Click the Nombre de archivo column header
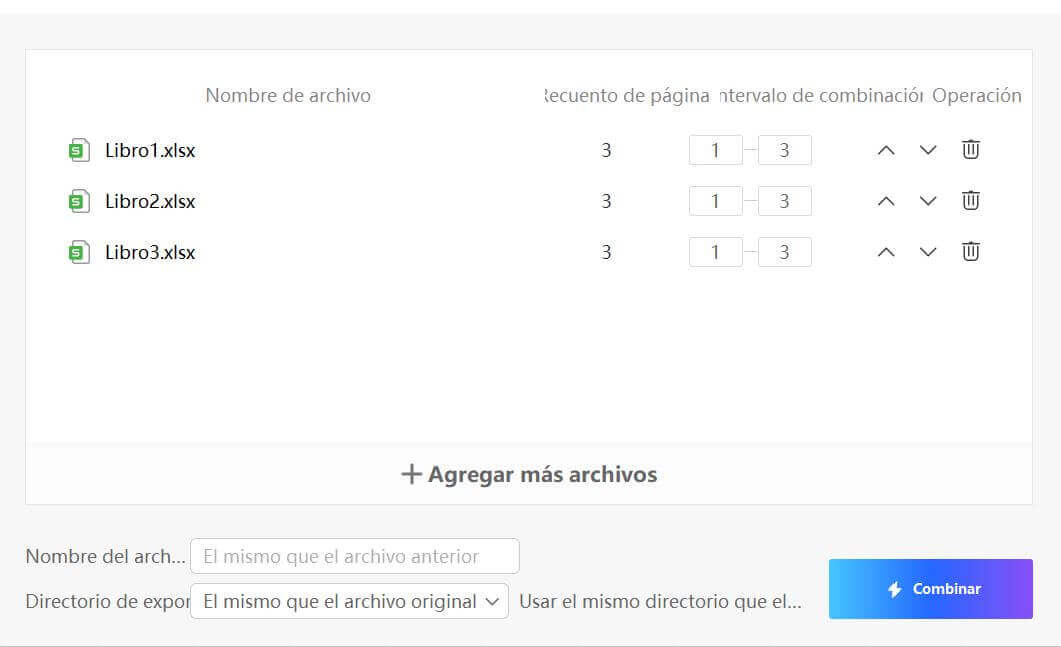This screenshot has width=1061, height=647. coord(288,95)
